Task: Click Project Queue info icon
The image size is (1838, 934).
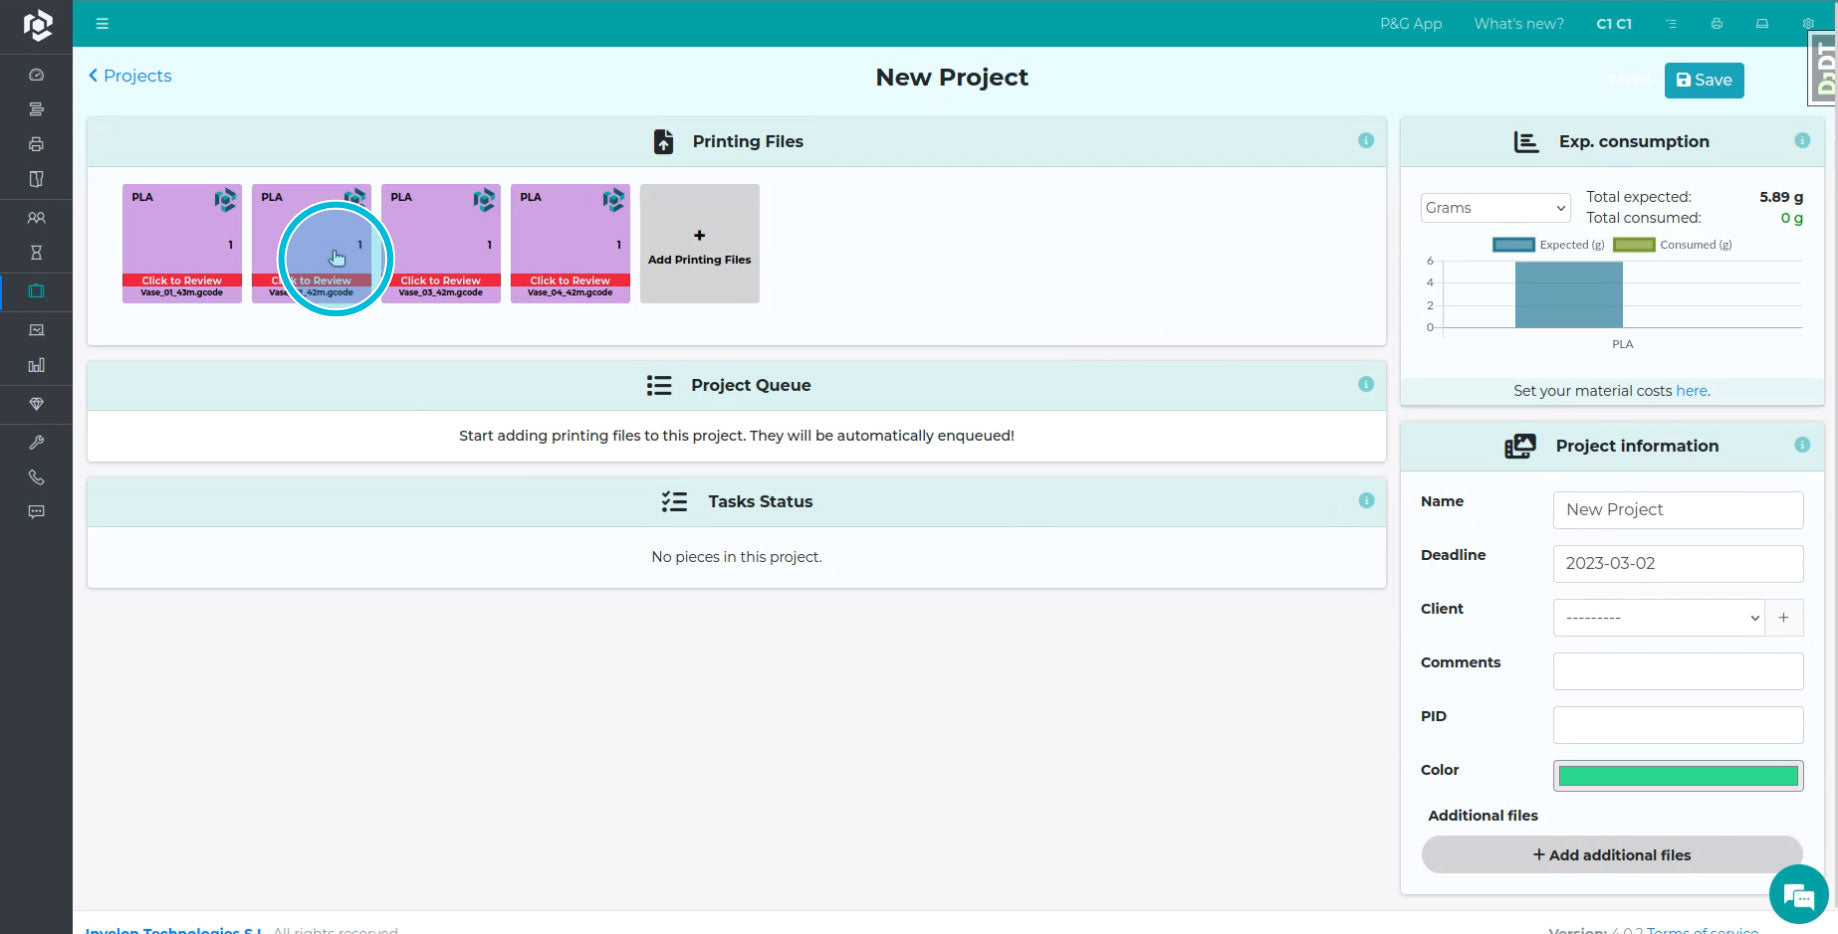Action: pos(1366,384)
